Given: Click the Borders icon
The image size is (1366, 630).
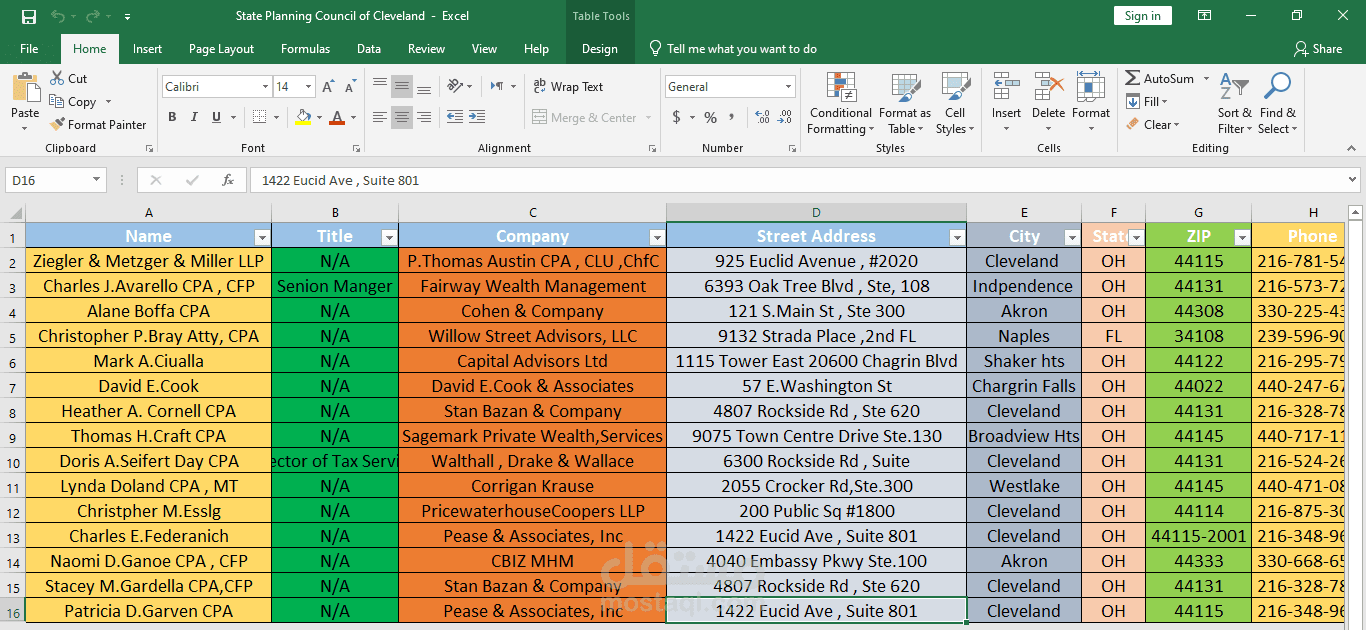Looking at the screenshot, I should click(x=259, y=117).
